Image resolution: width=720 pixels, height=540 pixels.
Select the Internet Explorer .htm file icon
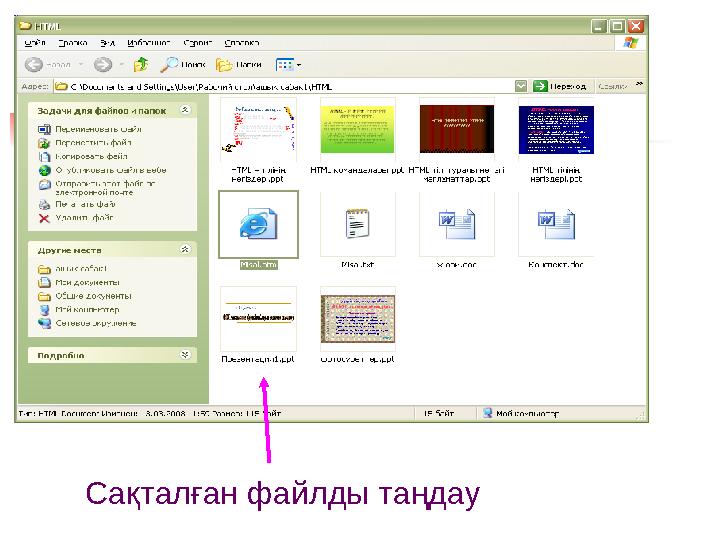click(x=258, y=224)
